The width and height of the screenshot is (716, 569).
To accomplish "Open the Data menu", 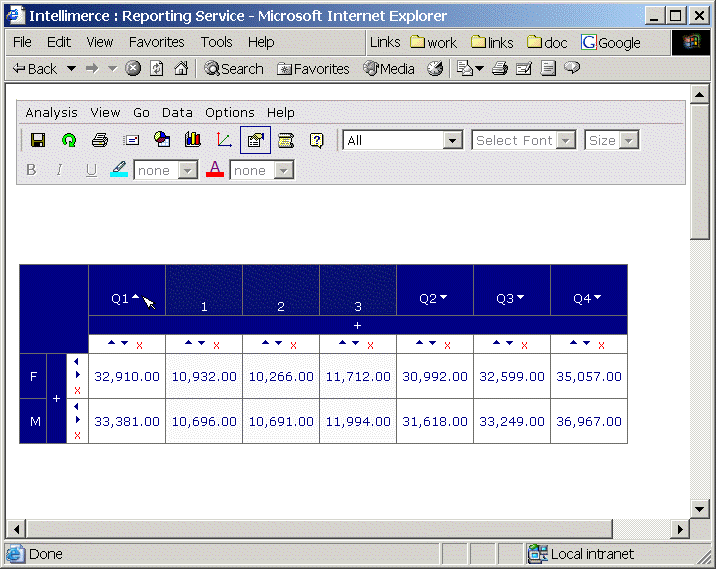I will coord(177,112).
